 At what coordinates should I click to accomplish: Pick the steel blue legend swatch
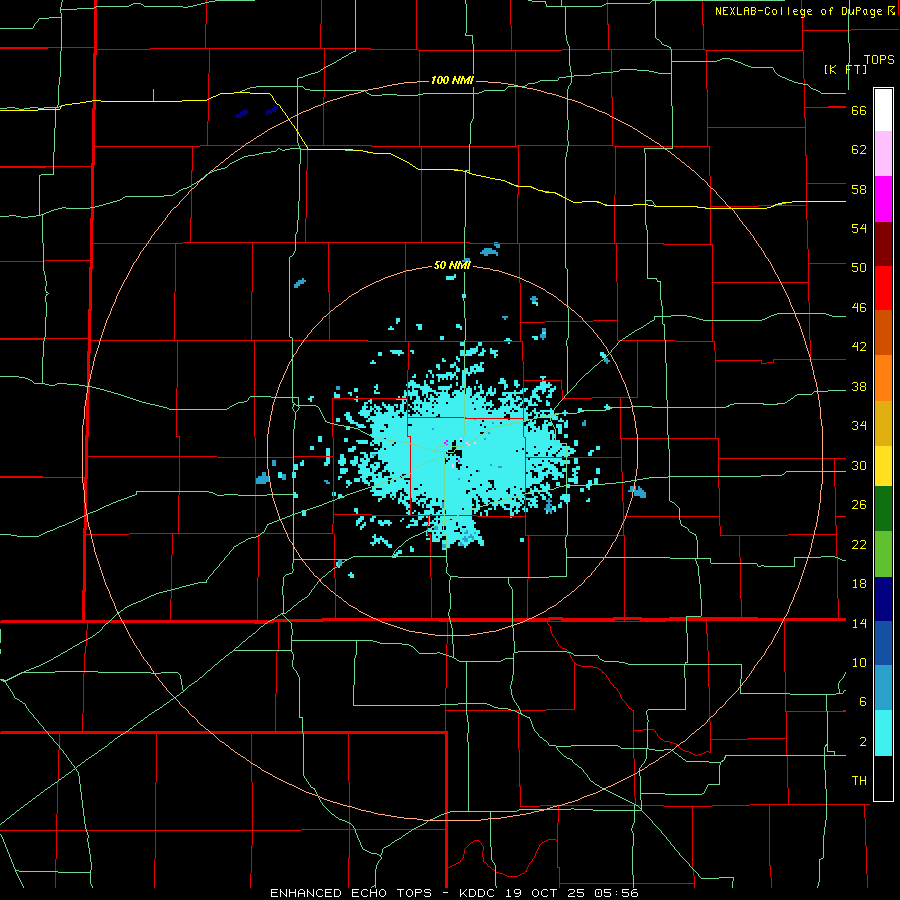point(883,688)
